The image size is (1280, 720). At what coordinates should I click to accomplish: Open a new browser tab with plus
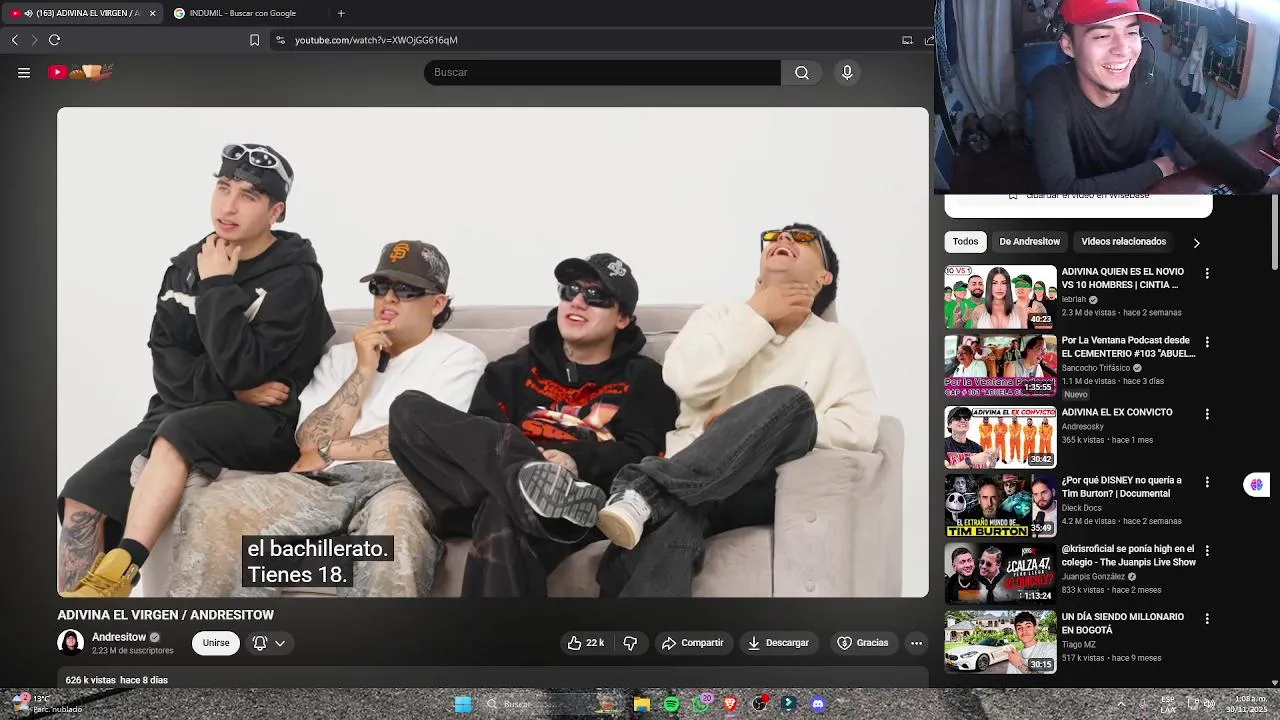click(x=341, y=13)
